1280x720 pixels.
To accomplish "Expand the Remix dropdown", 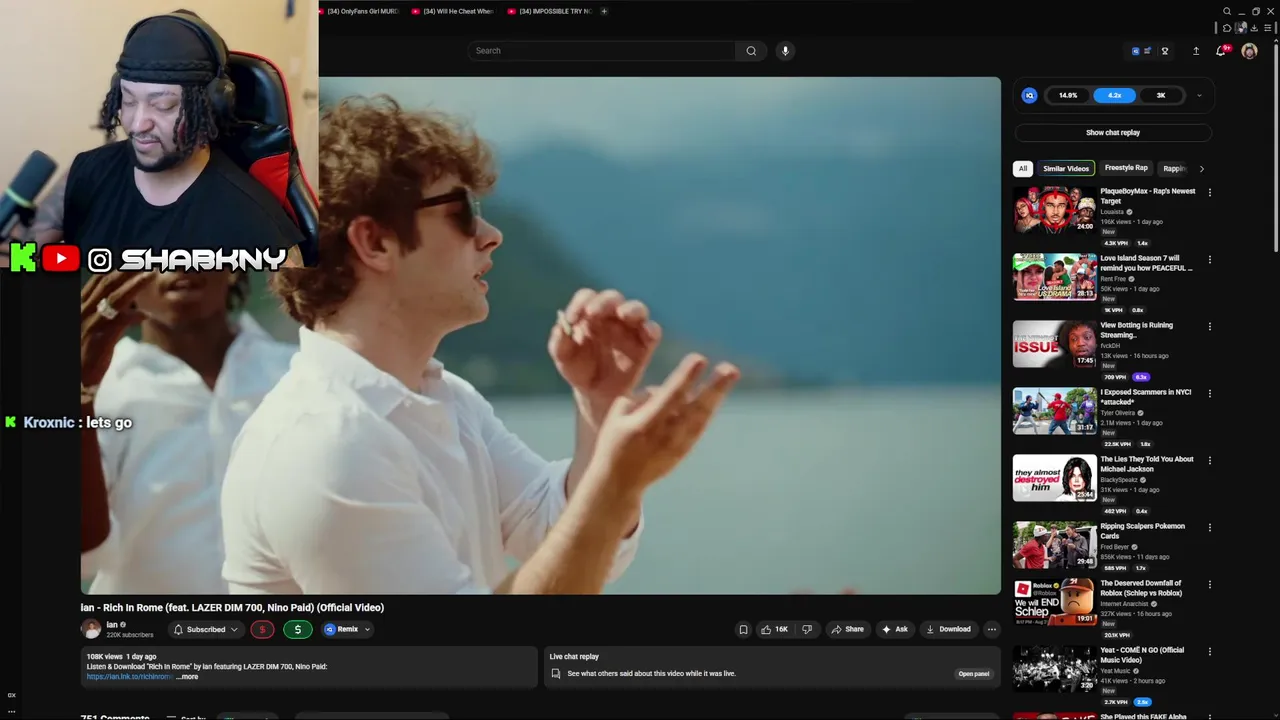I will pos(367,629).
